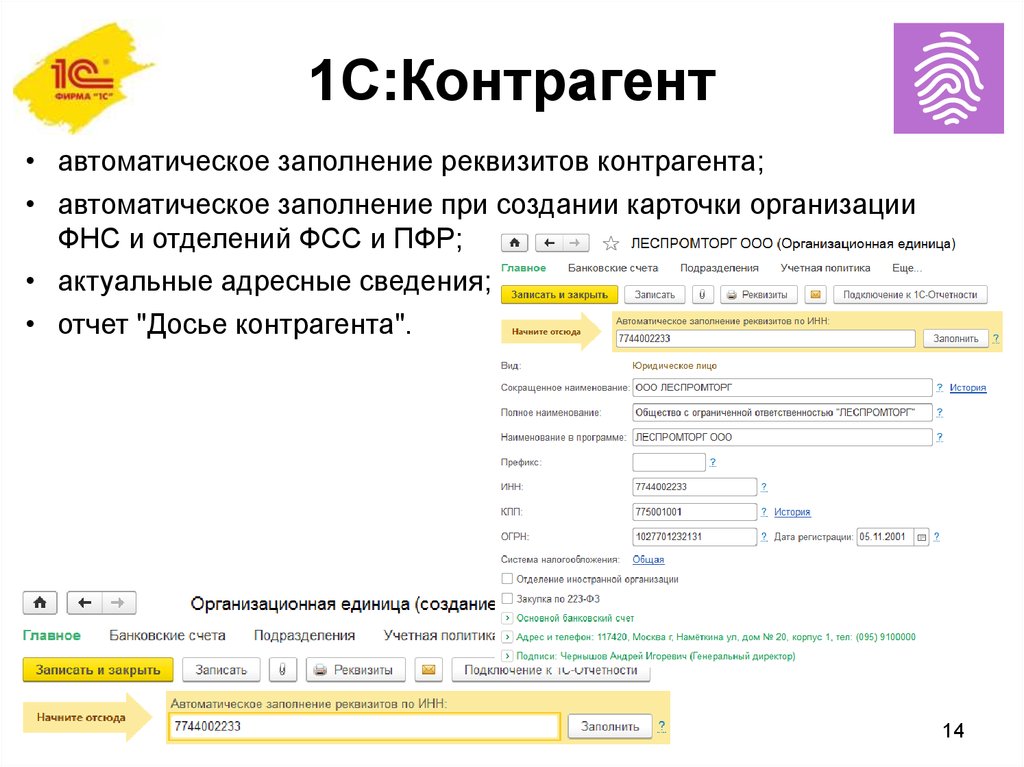Click envelope icon in creation form
The image size is (1024, 767).
tap(428, 670)
